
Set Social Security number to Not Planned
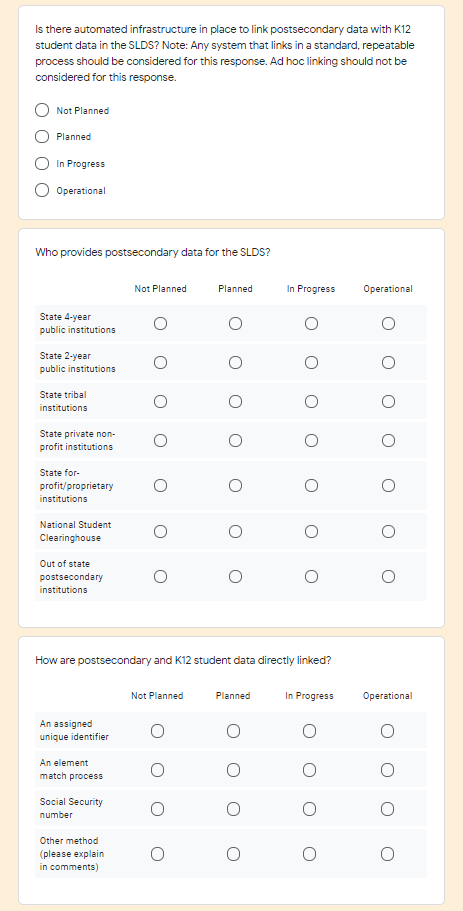click(x=157, y=809)
